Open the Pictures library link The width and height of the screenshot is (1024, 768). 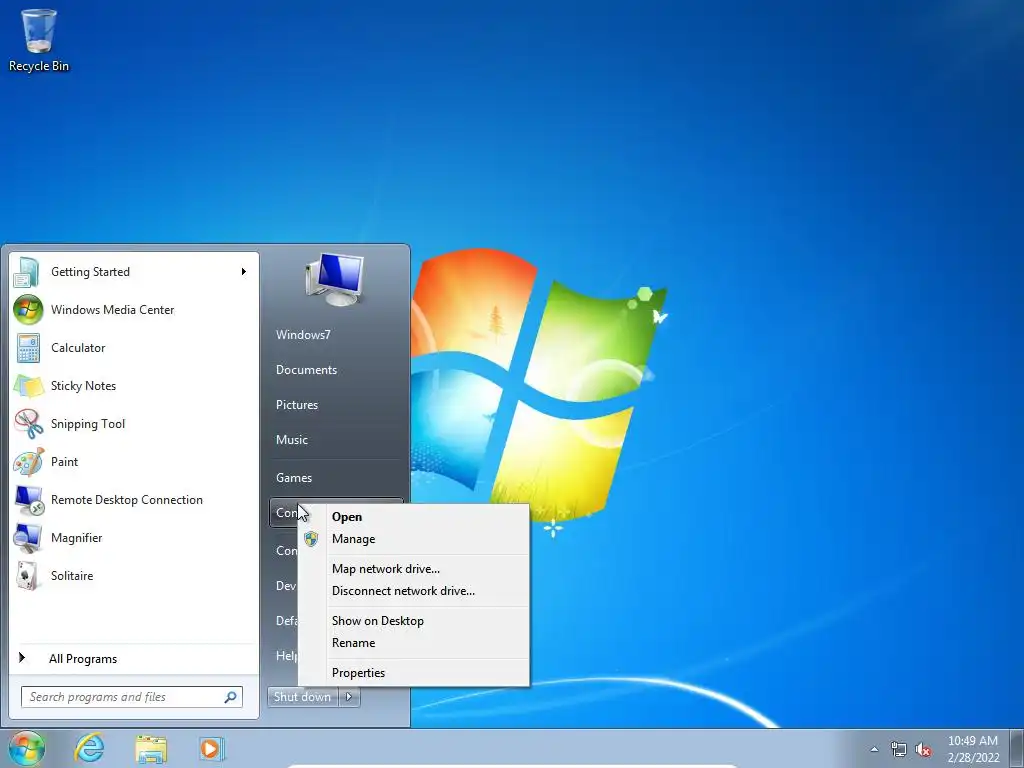(296, 405)
